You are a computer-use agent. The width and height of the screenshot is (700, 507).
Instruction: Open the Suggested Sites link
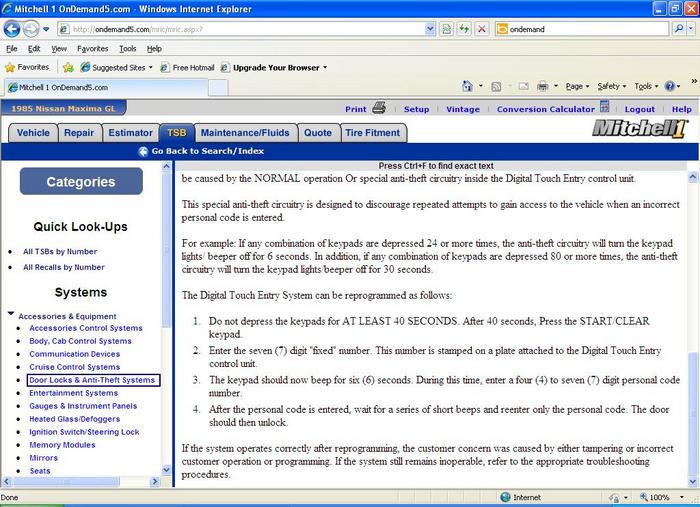tap(117, 68)
